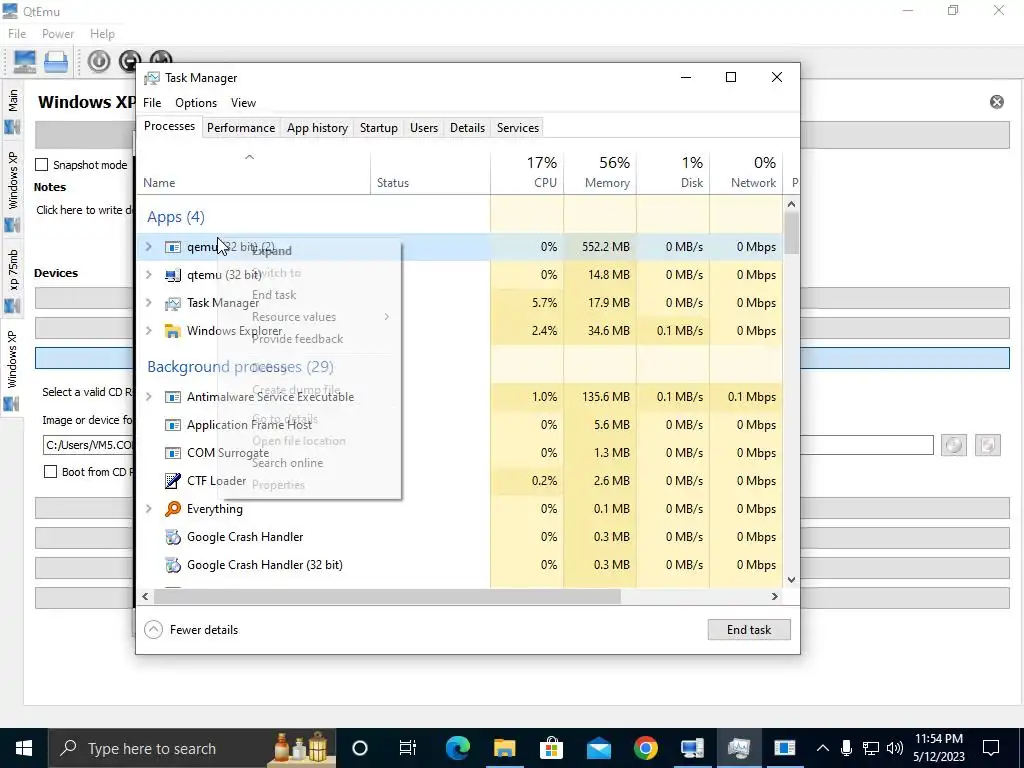This screenshot has width=1024, height=768.
Task: Select the COM Surrogate icon
Action: [172, 453]
